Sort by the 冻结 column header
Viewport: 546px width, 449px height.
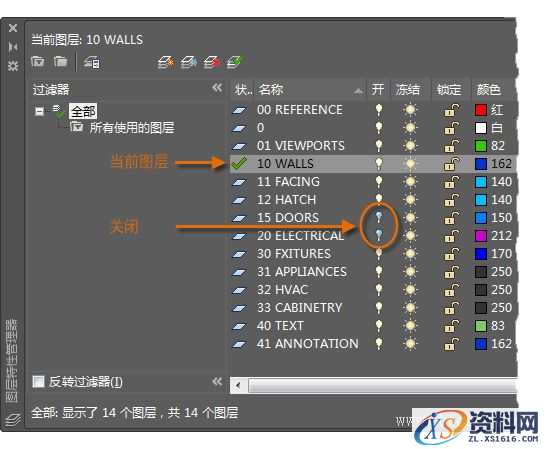pos(410,90)
